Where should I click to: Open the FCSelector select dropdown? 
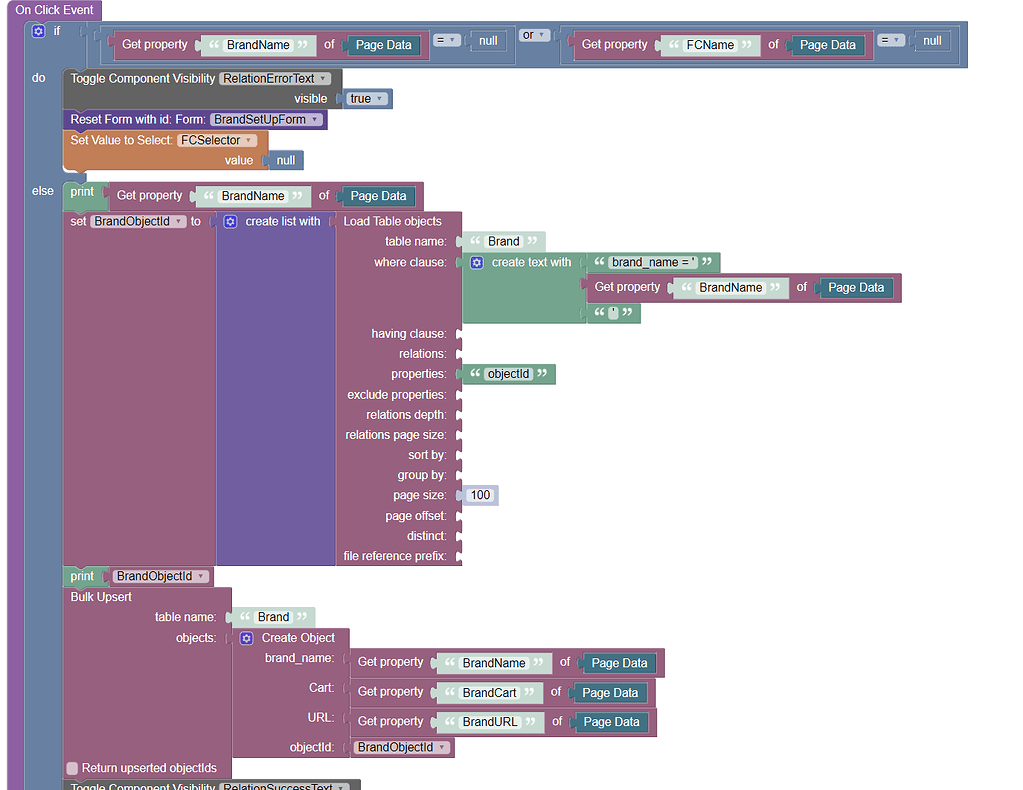(x=216, y=140)
